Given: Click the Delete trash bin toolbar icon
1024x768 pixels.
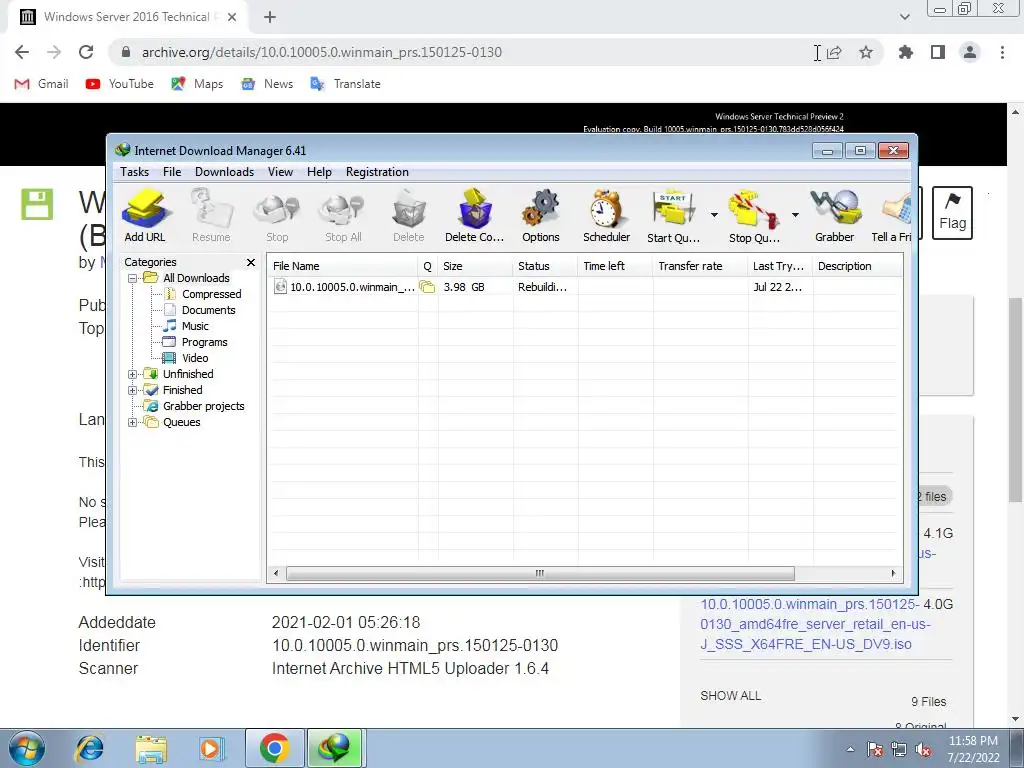Looking at the screenshot, I should pyautogui.click(x=409, y=216).
